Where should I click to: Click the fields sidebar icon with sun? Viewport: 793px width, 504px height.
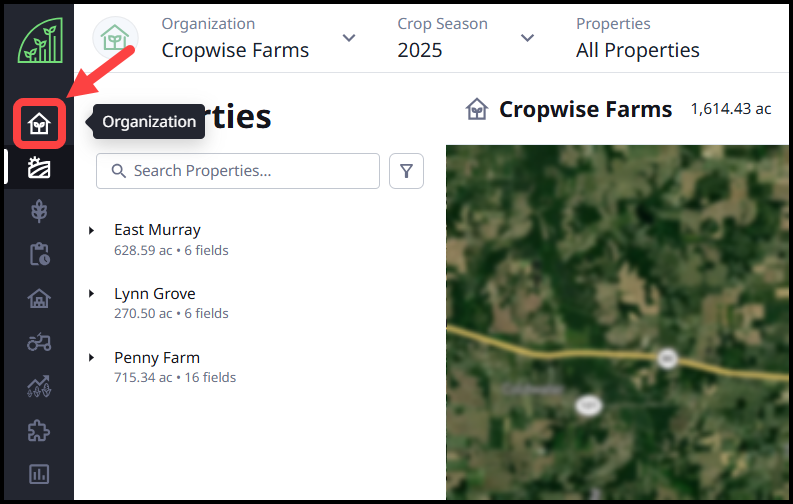click(39, 167)
